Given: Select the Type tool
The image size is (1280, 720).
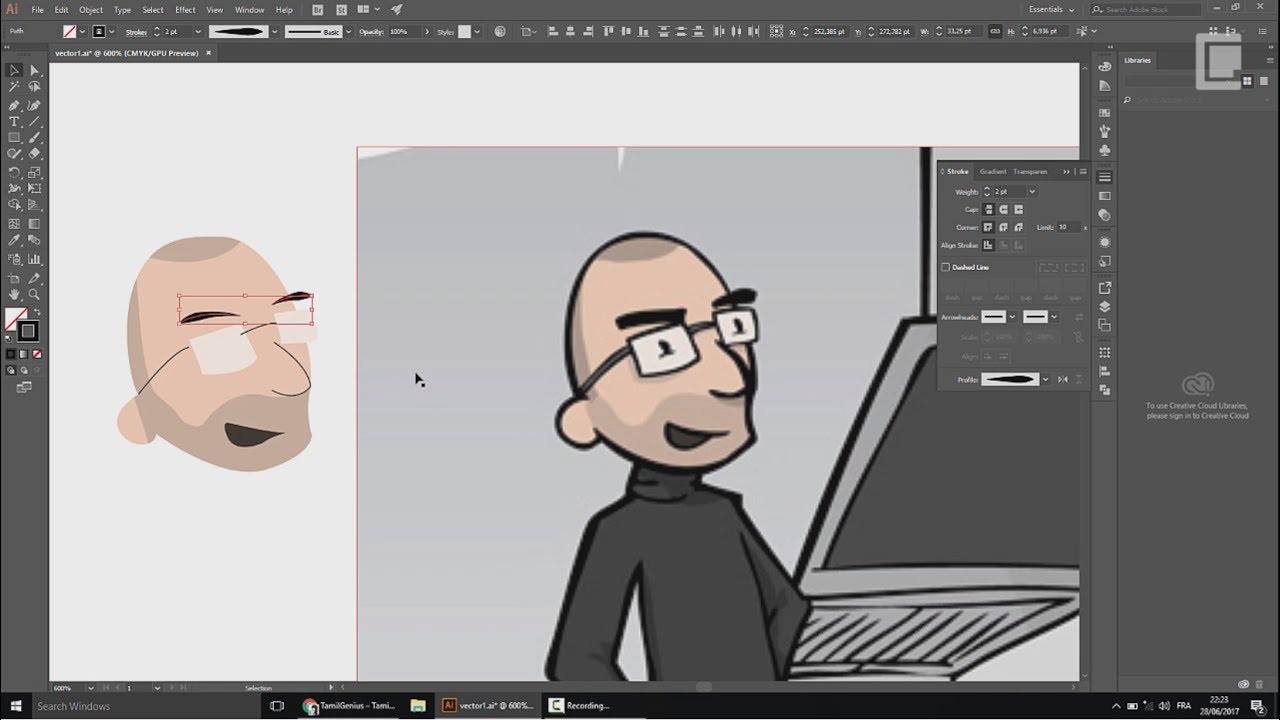Looking at the screenshot, I should [x=14, y=119].
